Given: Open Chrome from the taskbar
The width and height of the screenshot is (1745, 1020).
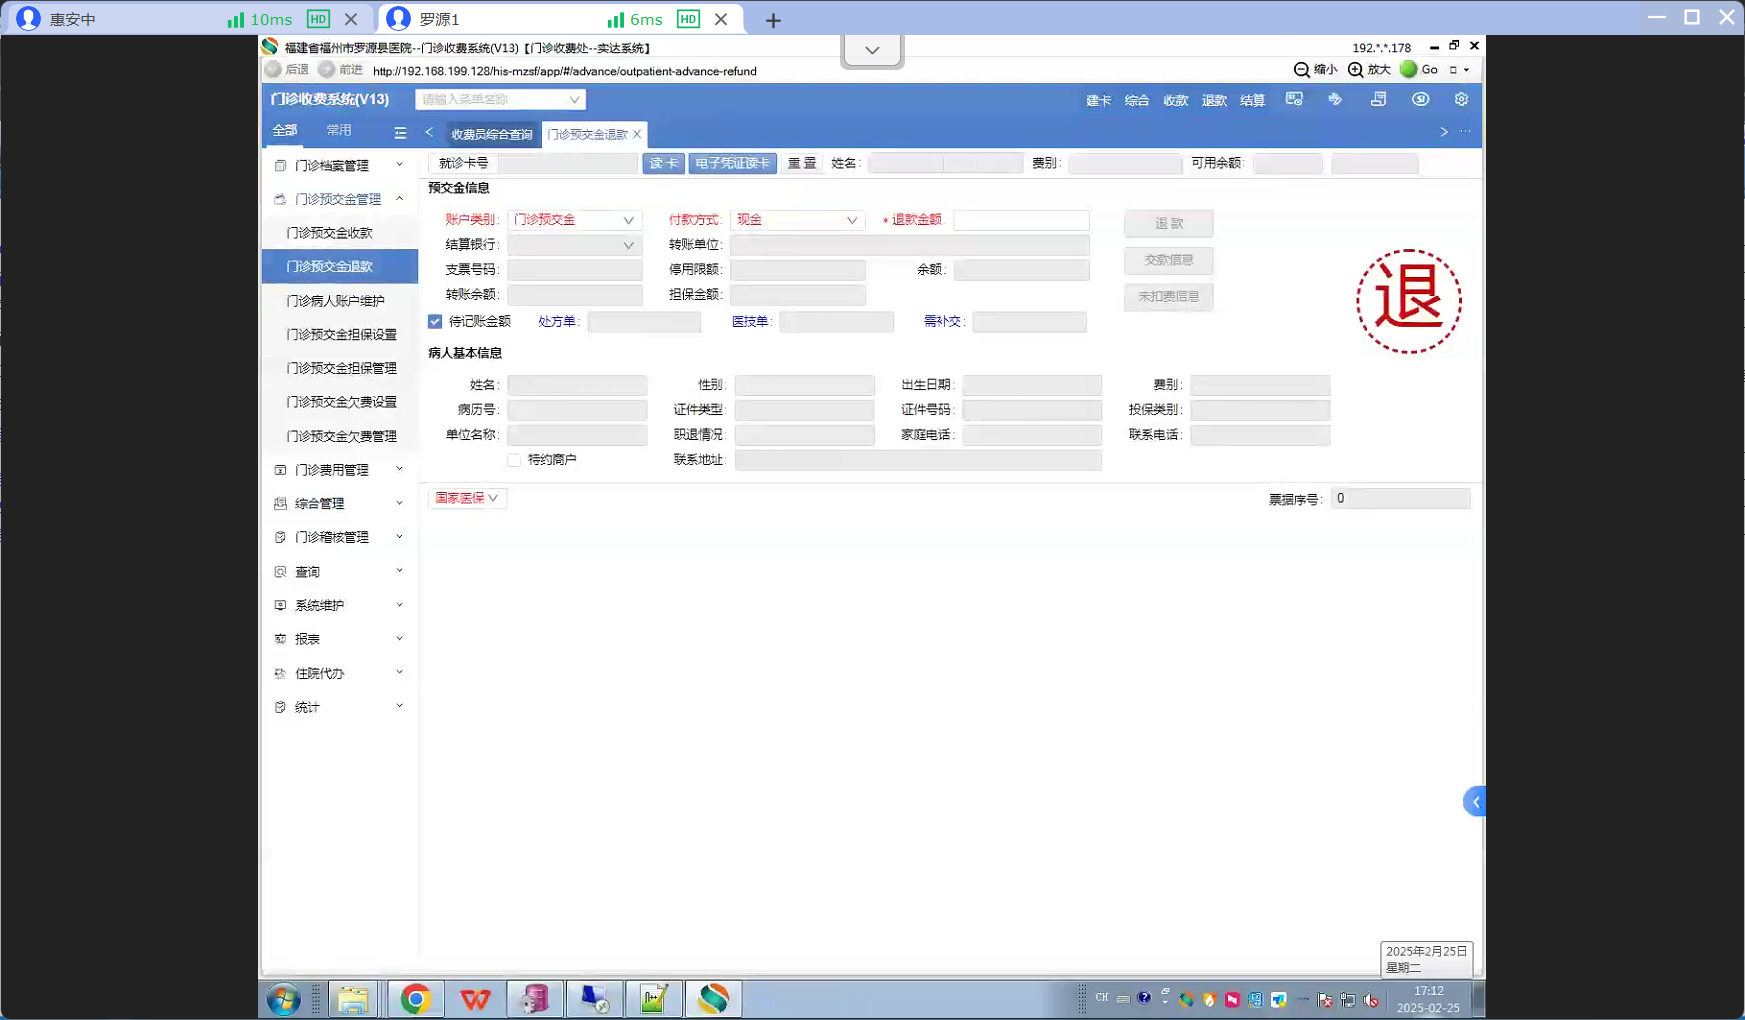Looking at the screenshot, I should (415, 999).
